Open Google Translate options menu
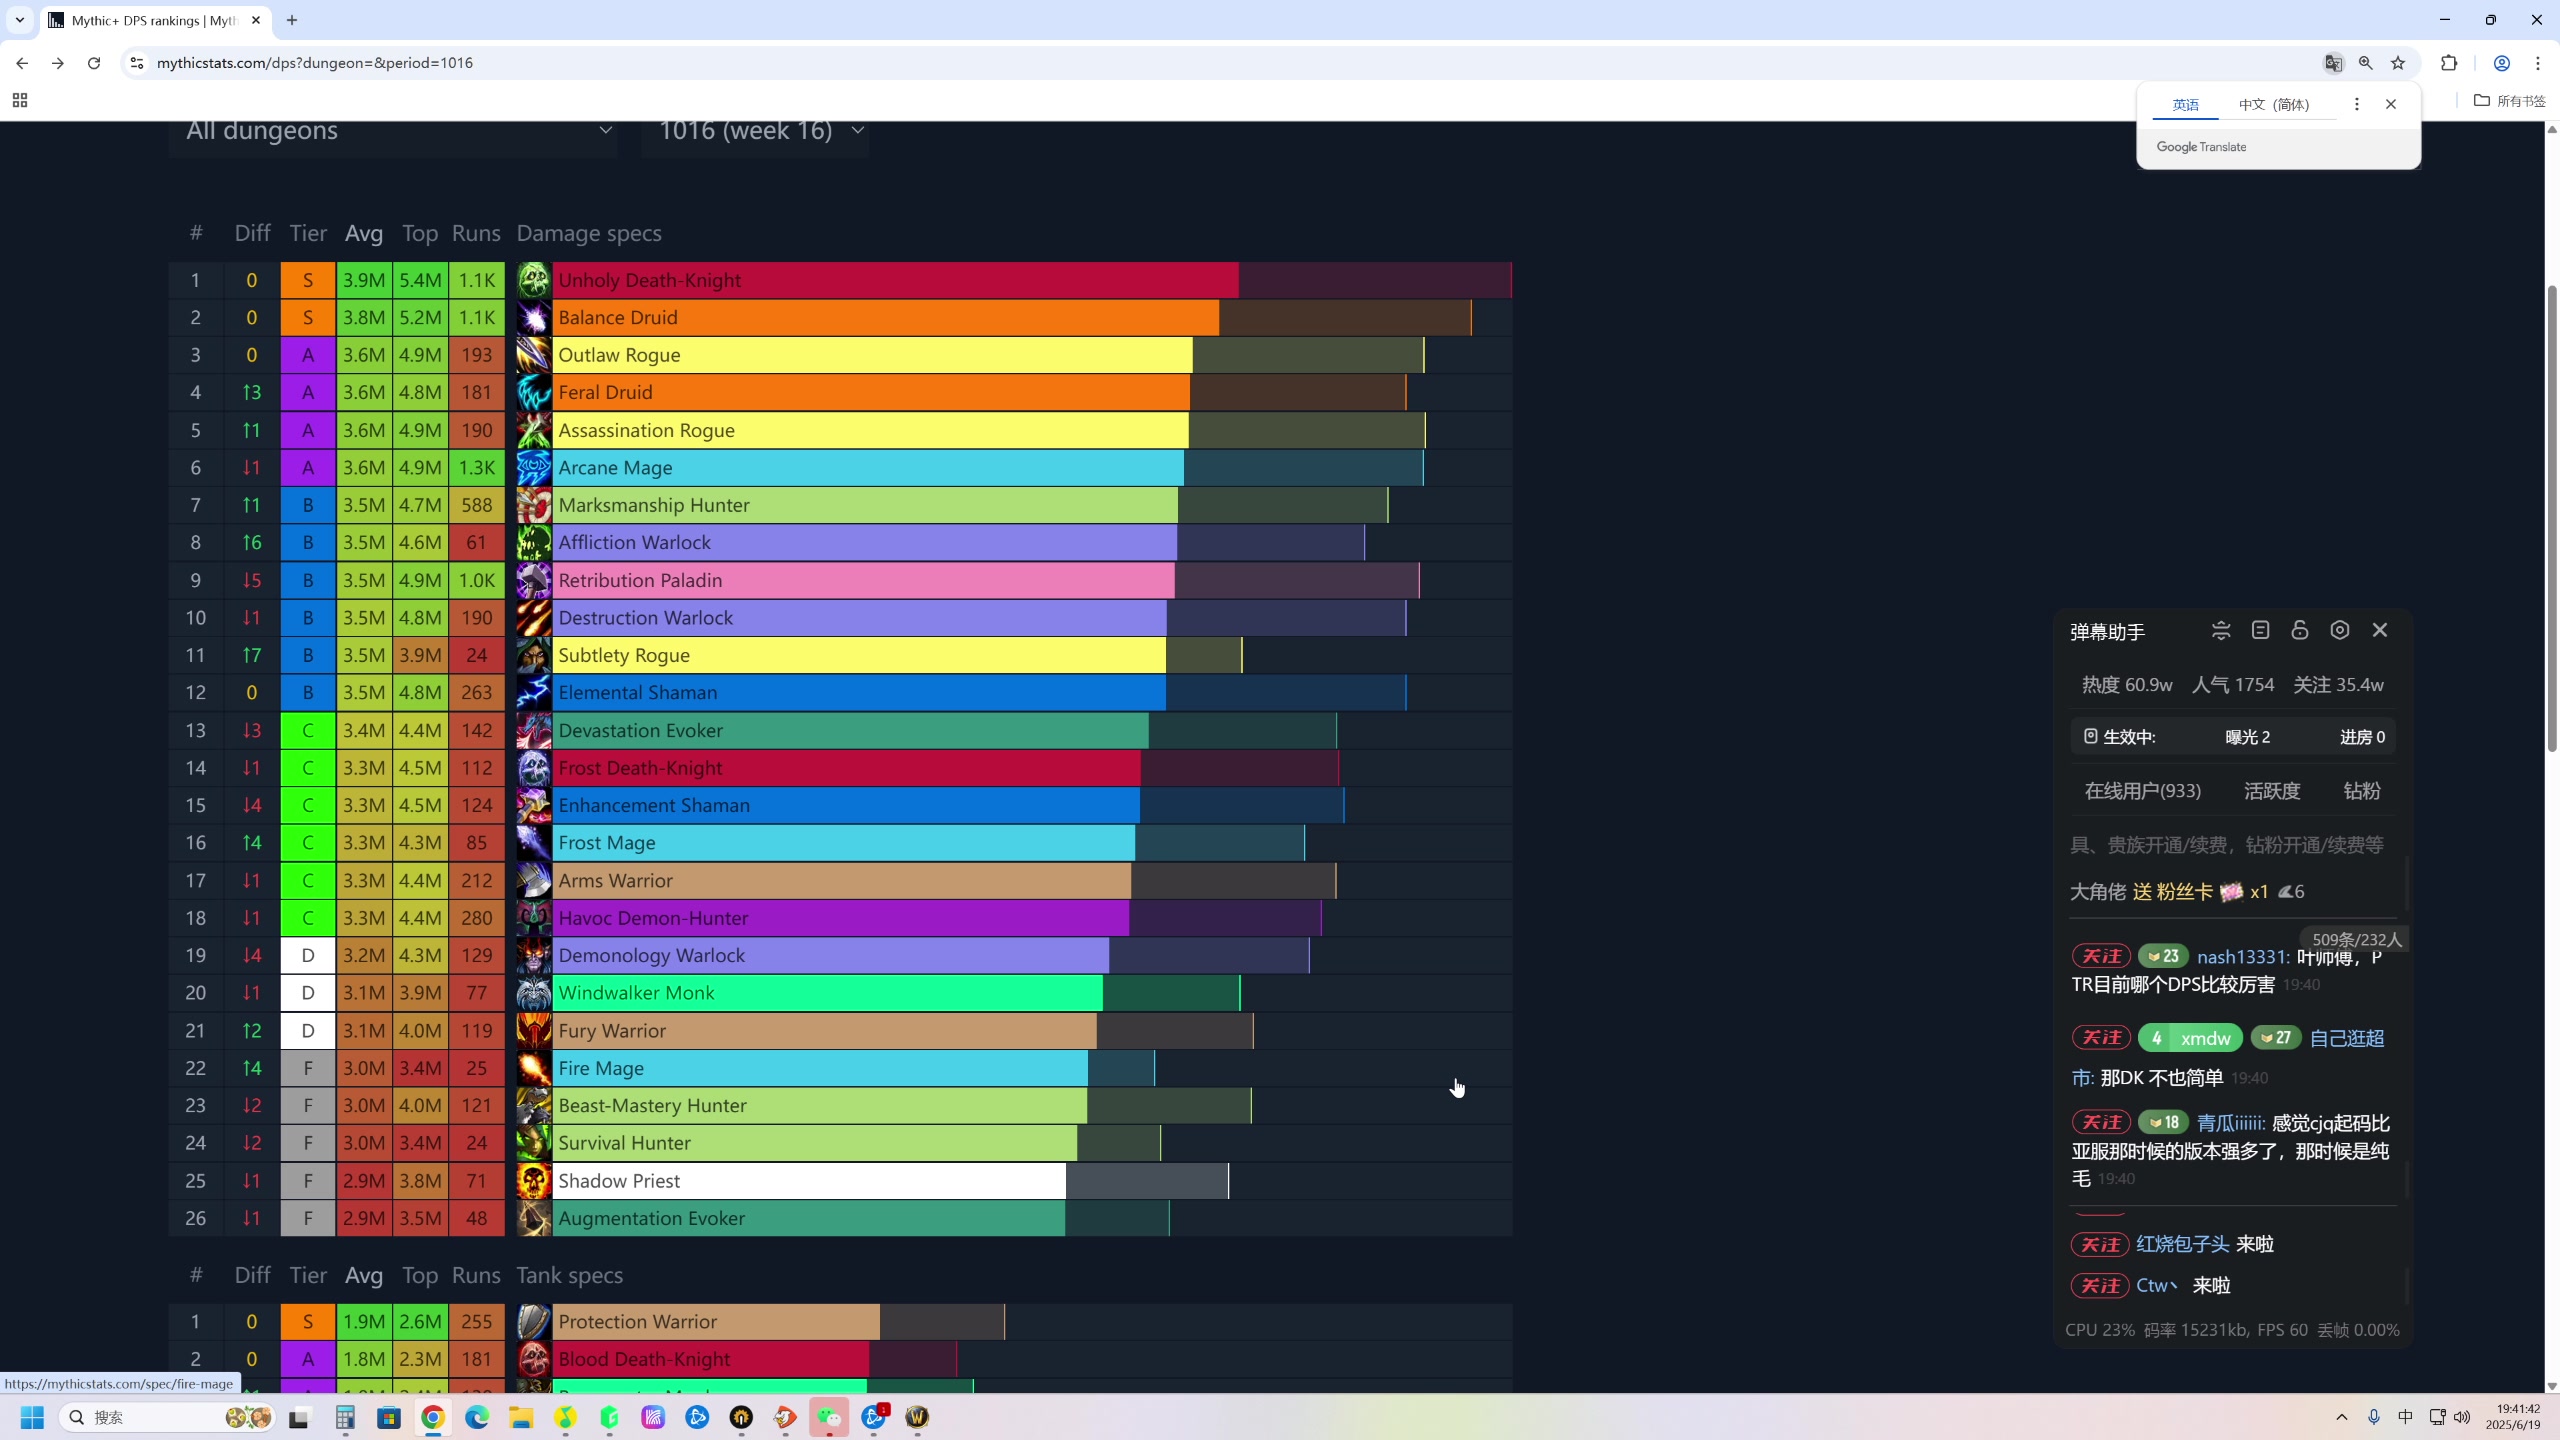2560x1440 pixels. 2357,104
